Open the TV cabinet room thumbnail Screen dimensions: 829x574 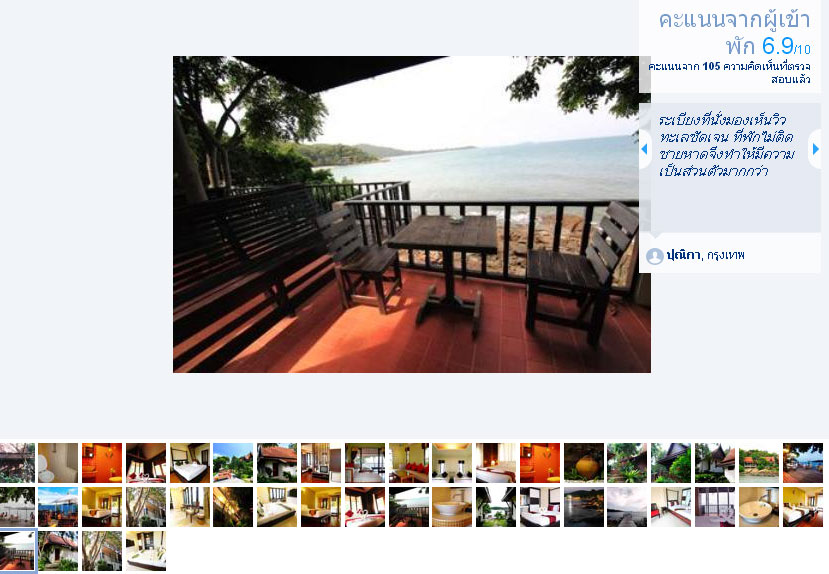pyautogui.click(x=321, y=462)
